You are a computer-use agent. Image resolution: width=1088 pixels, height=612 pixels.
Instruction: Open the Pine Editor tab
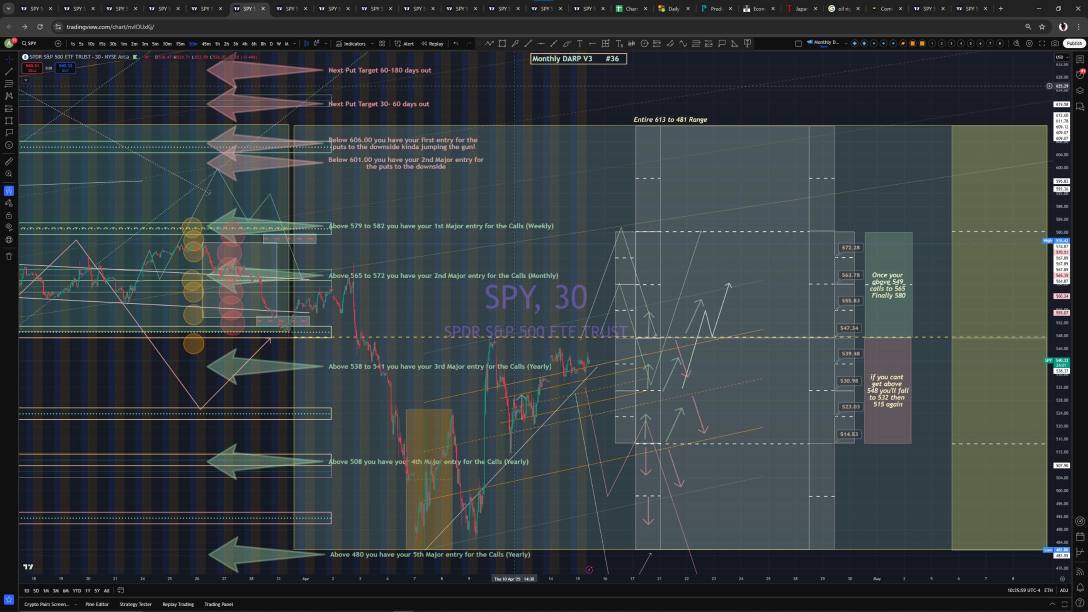coord(97,604)
